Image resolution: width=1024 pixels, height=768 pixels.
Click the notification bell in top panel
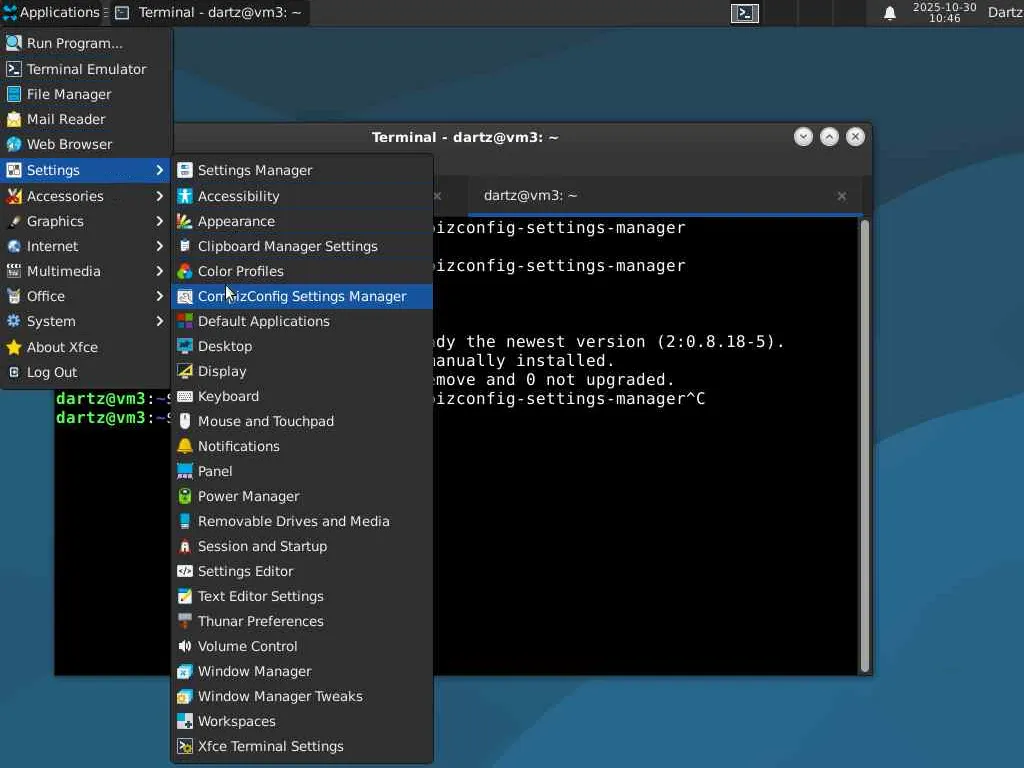click(889, 13)
